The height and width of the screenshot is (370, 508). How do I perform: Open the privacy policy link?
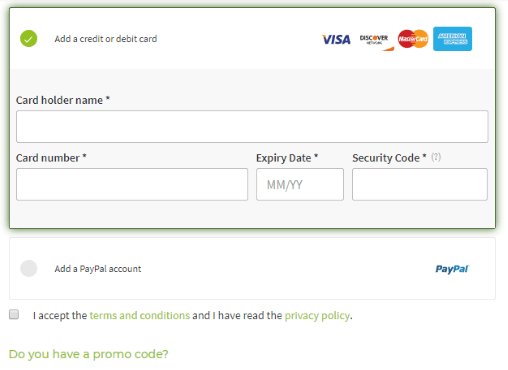coord(317,315)
